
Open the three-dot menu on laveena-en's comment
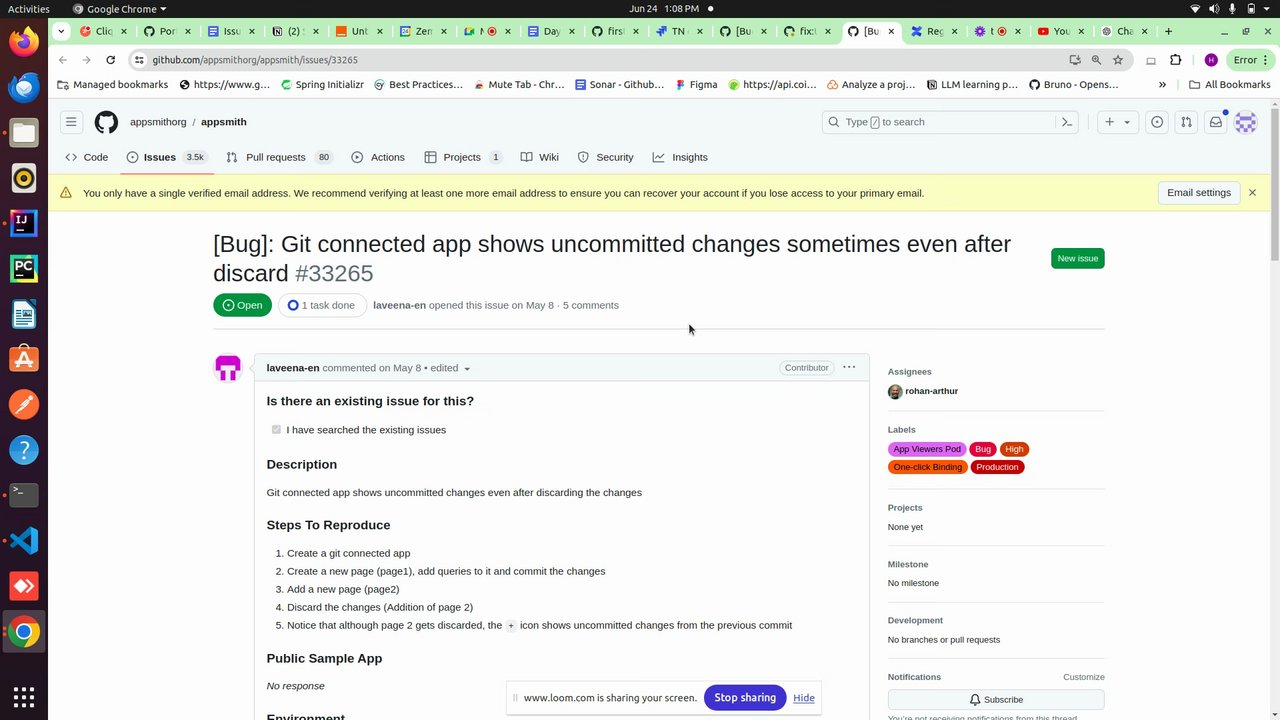[x=849, y=367]
